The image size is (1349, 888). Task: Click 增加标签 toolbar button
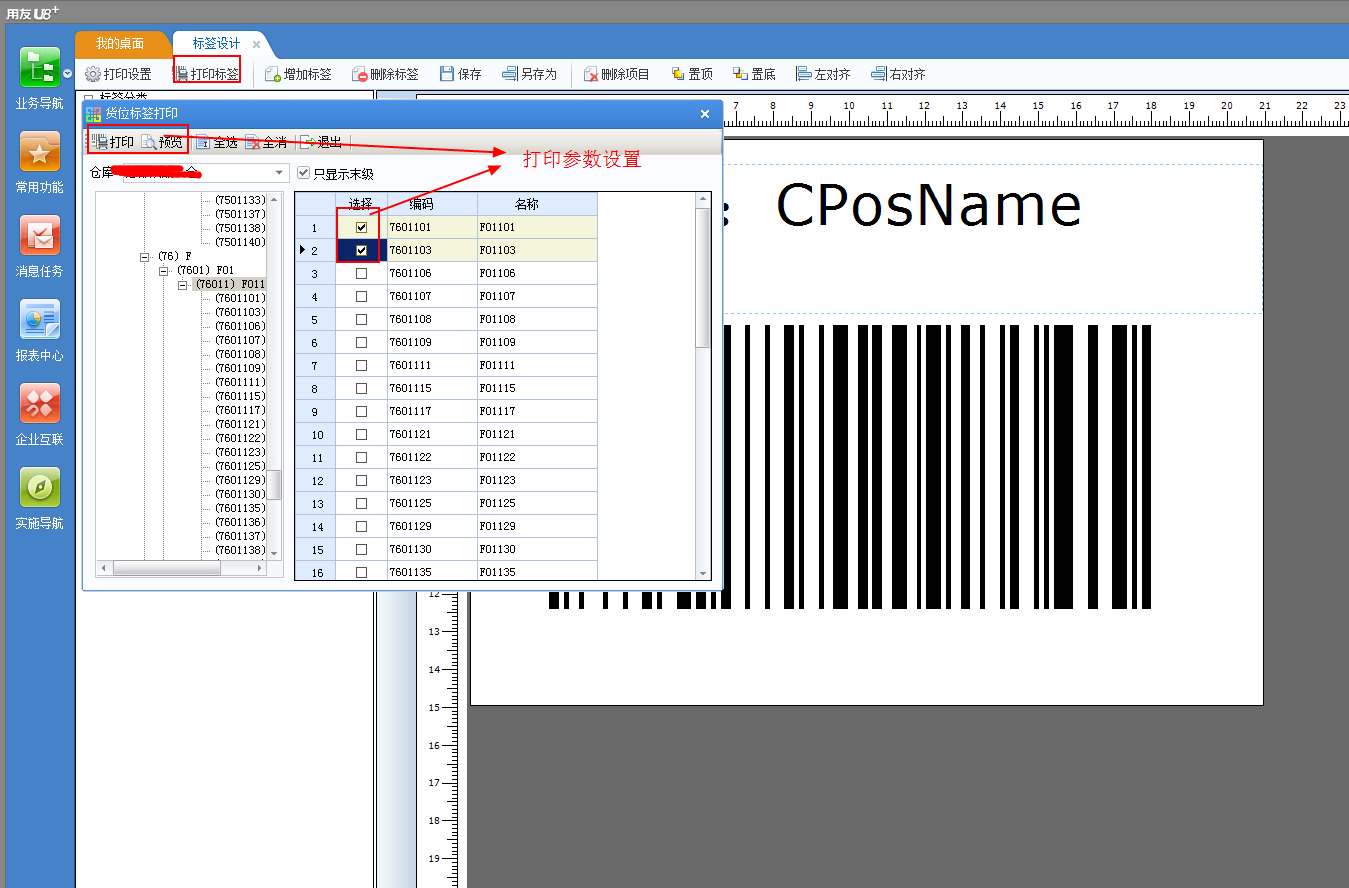click(x=298, y=74)
